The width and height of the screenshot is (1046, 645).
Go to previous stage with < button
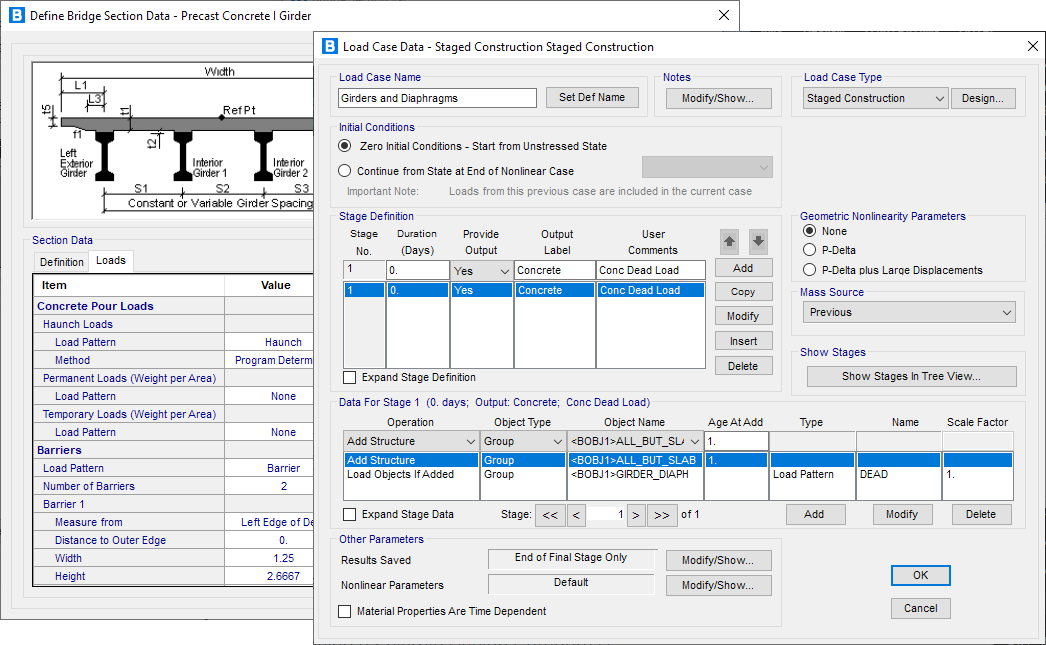(x=576, y=515)
